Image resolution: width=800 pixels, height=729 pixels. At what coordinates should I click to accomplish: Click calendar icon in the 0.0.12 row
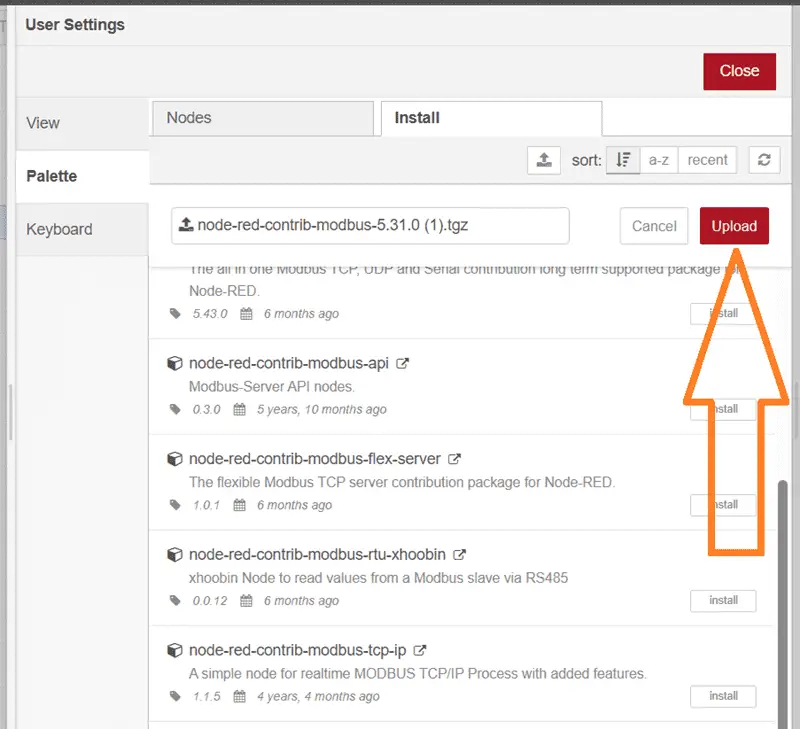click(246, 600)
